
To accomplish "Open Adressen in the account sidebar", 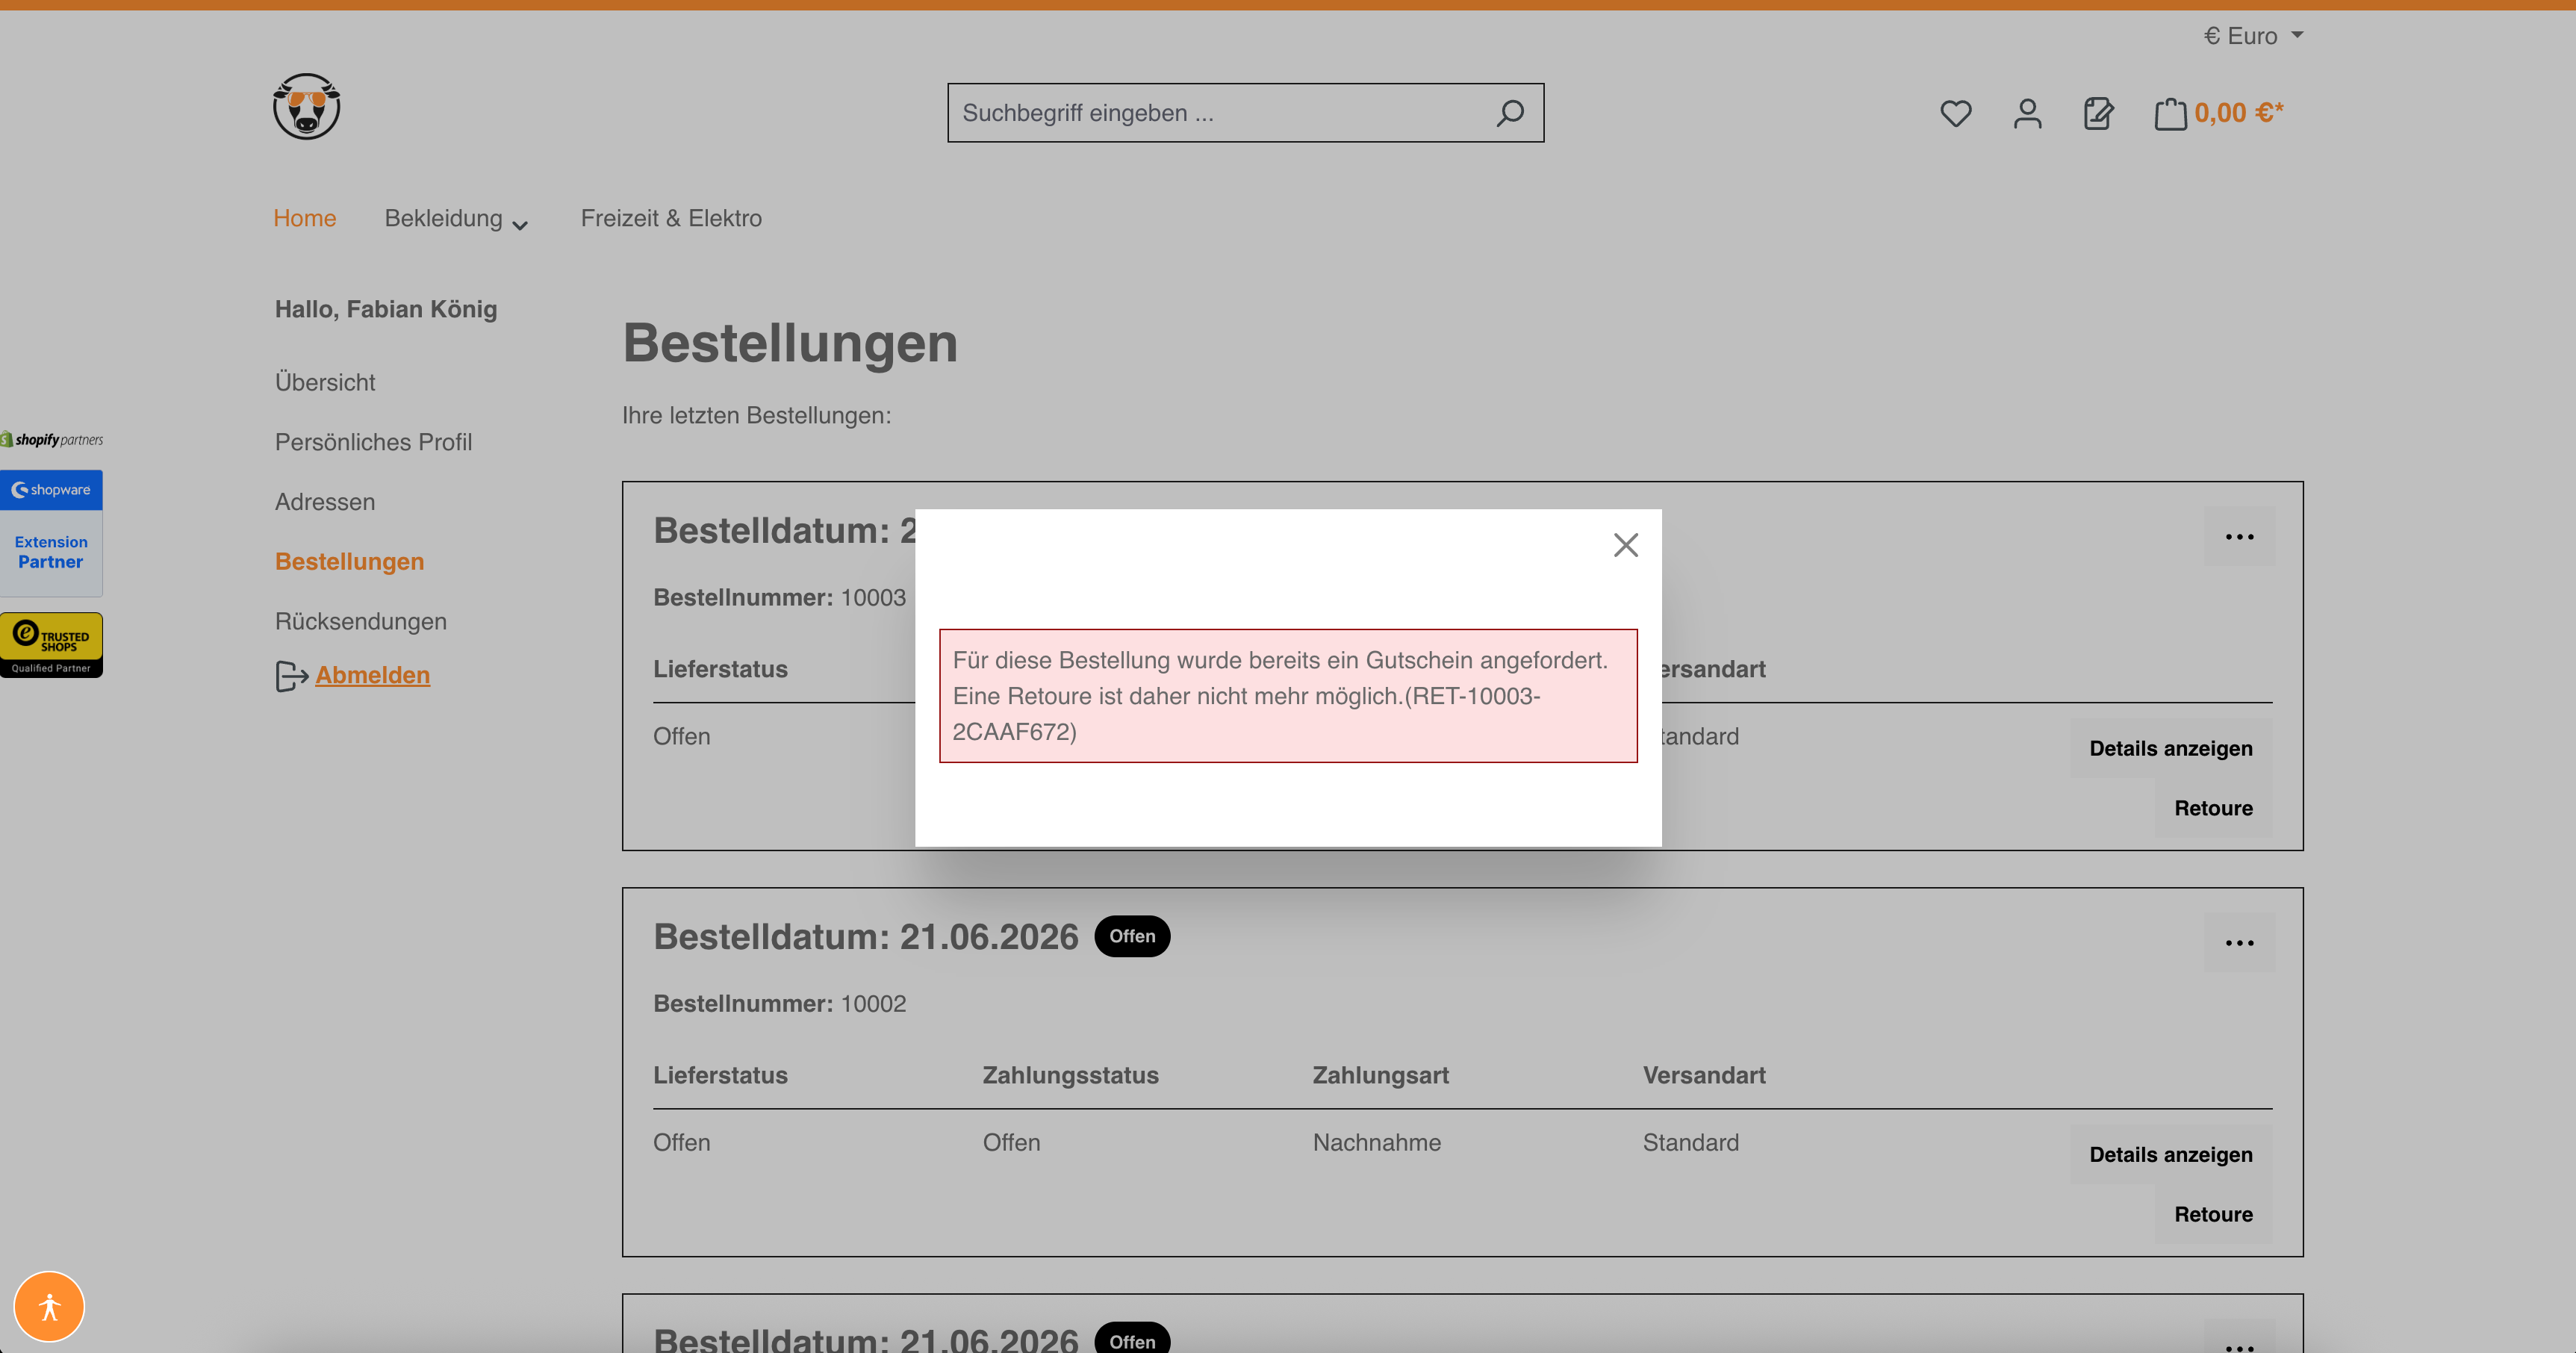I will tap(325, 502).
